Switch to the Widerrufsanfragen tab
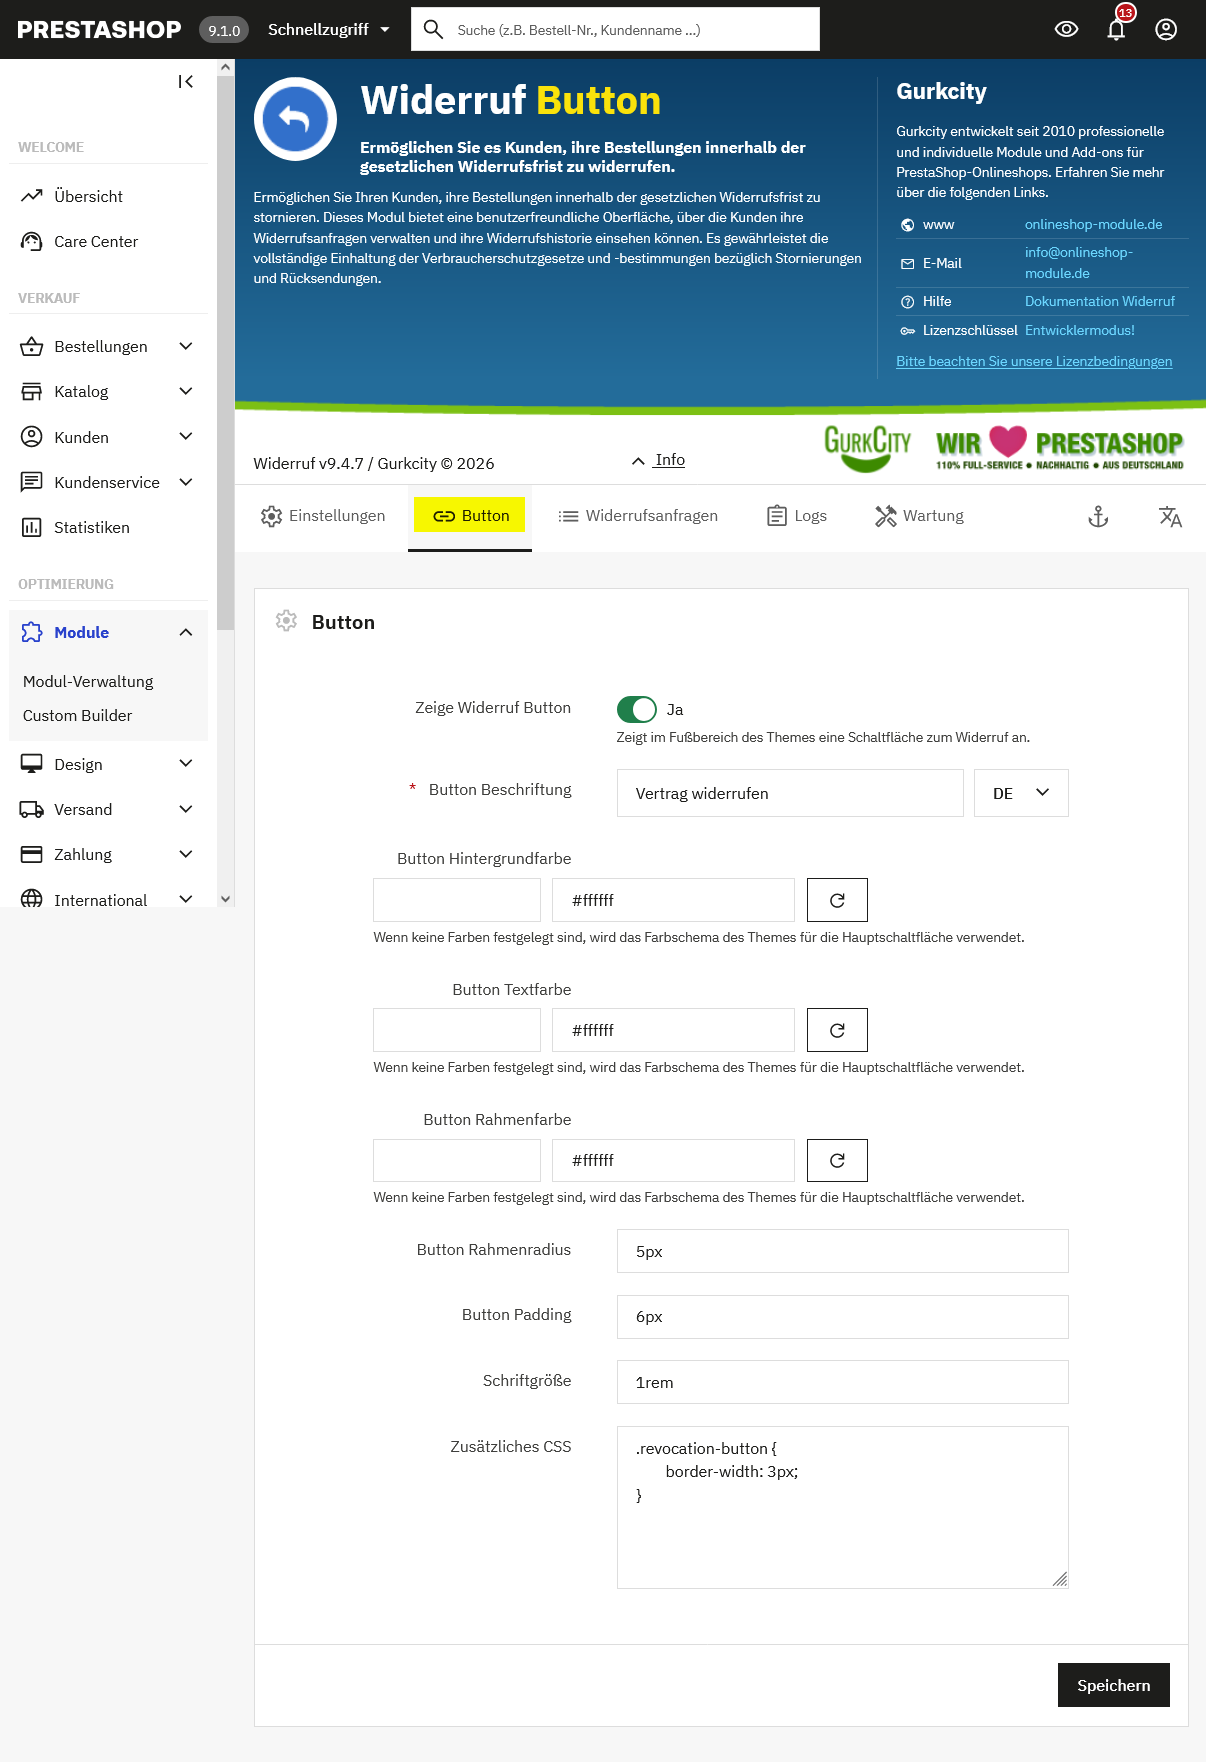Viewport: 1206px width, 1762px height. coord(638,516)
